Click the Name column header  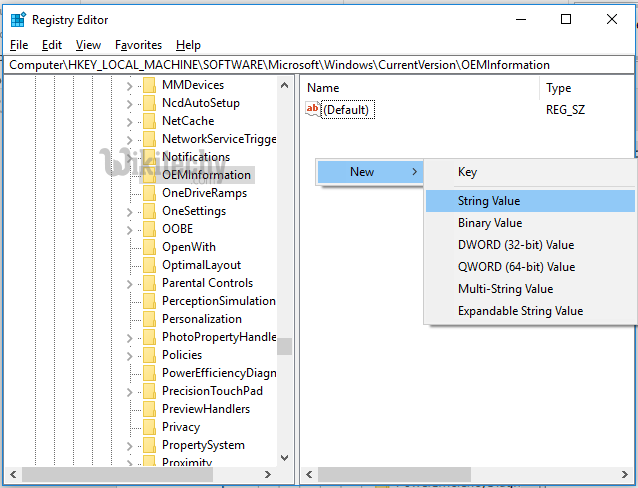click(x=323, y=88)
